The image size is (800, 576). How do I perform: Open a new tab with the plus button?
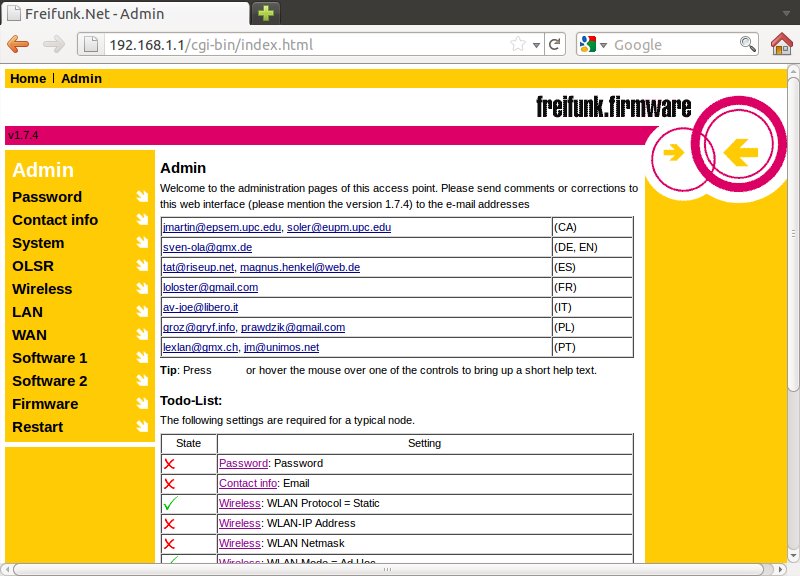pyautogui.click(x=266, y=13)
